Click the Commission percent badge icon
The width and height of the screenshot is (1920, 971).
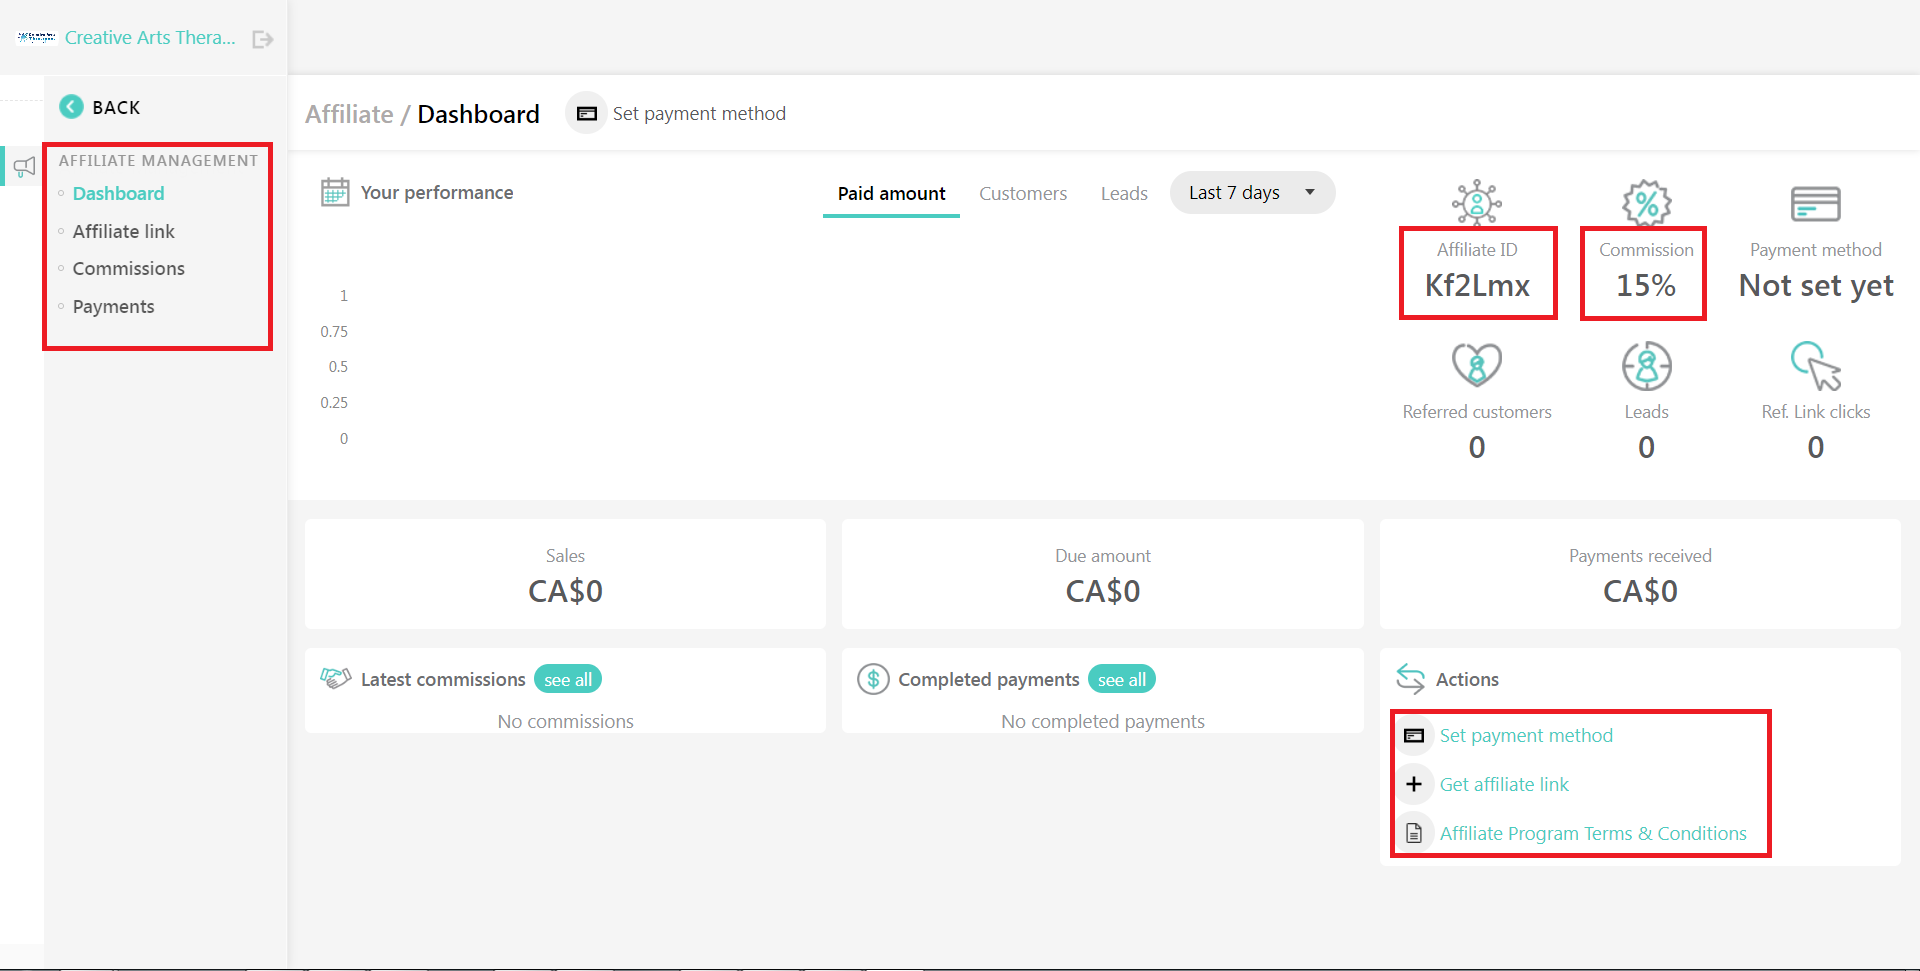coord(1646,203)
